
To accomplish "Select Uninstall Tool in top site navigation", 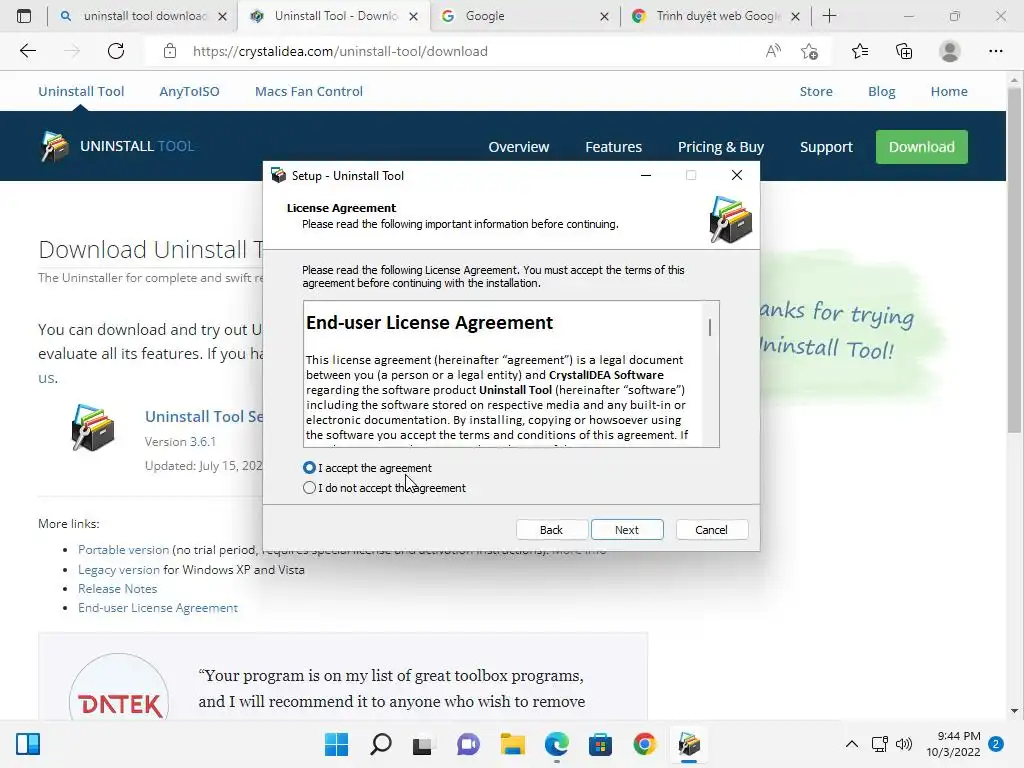I will [x=81, y=91].
